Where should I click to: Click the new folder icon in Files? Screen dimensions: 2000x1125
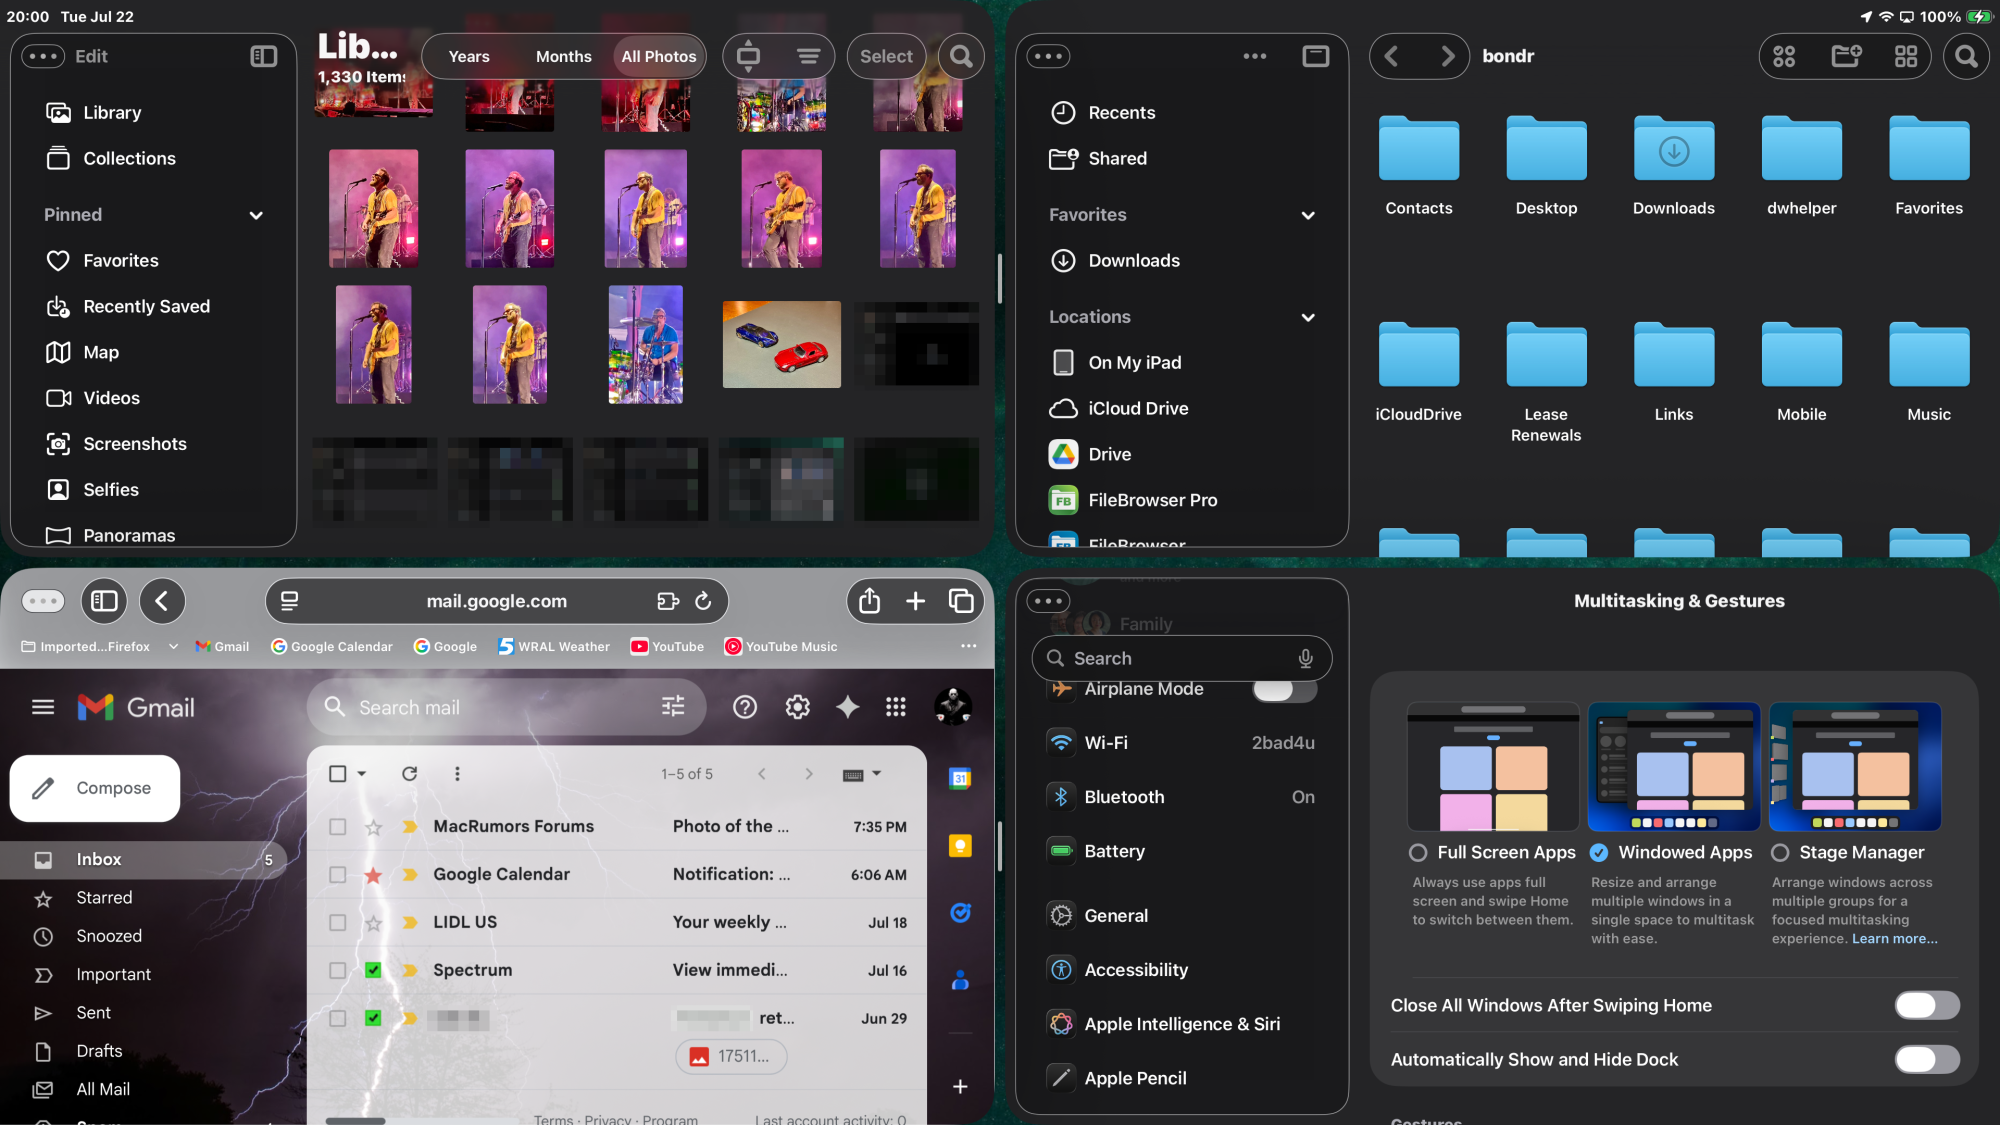1846,56
